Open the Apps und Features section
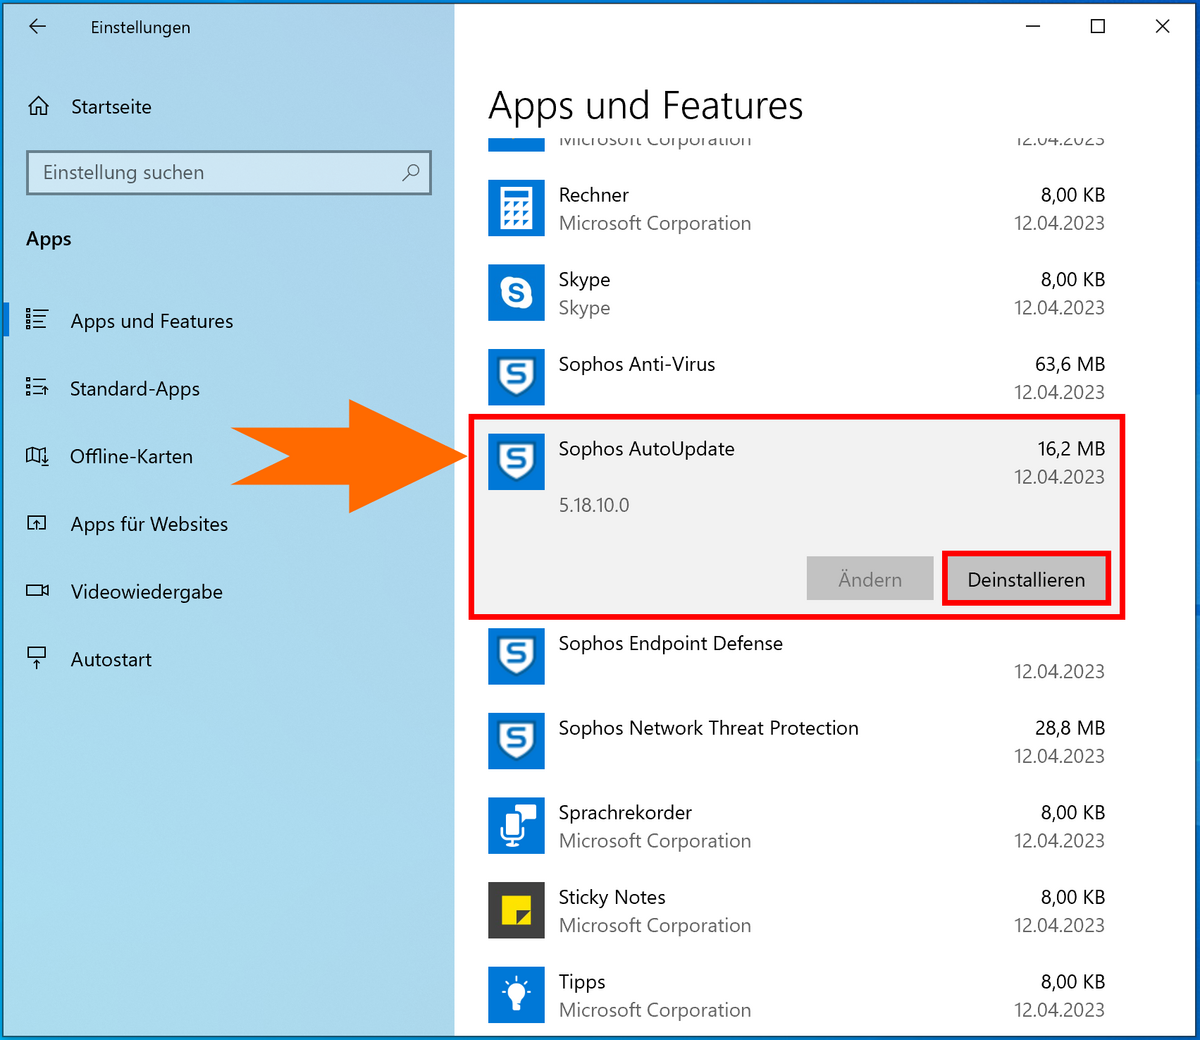The image size is (1200, 1040). coord(151,321)
